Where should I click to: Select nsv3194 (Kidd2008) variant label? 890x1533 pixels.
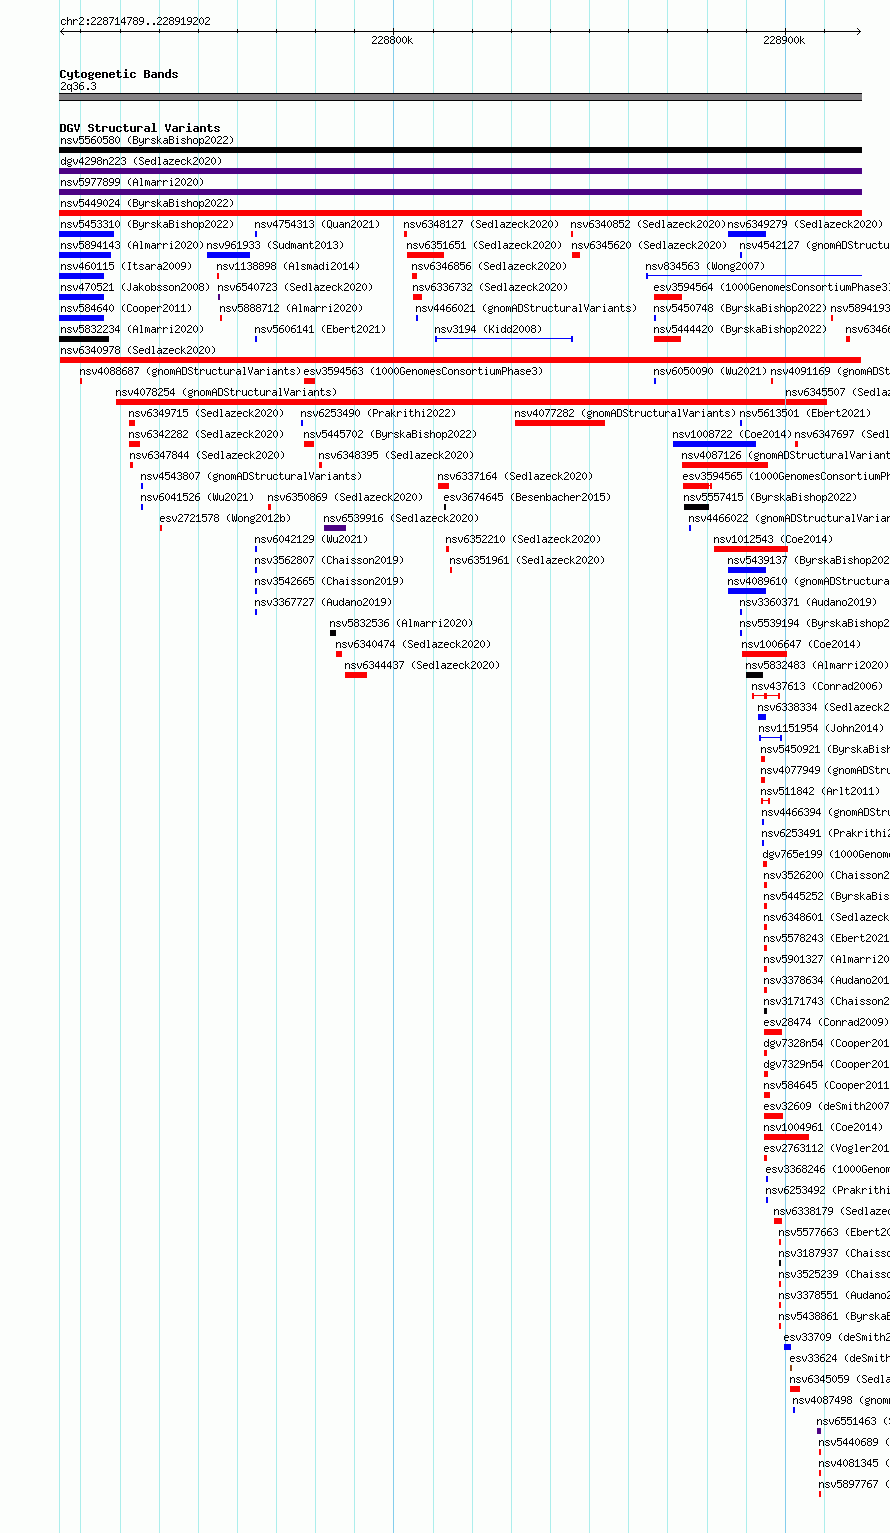click(x=488, y=329)
